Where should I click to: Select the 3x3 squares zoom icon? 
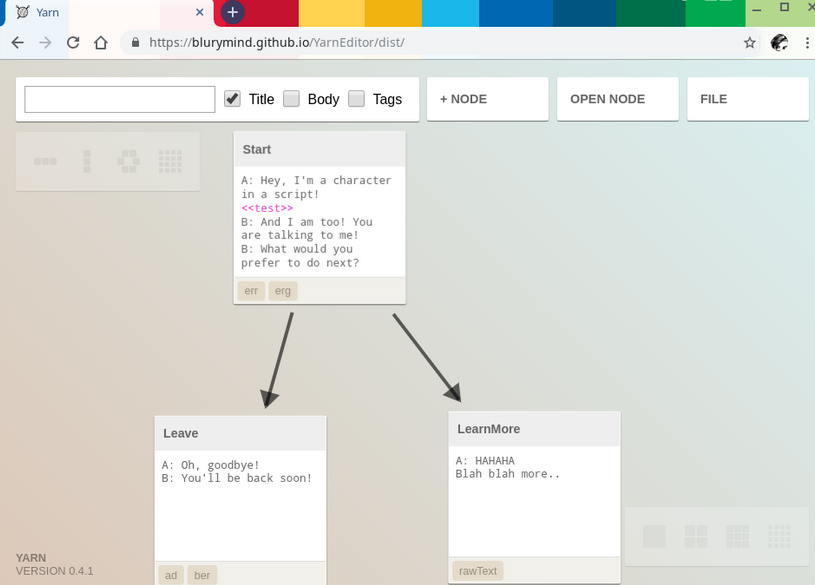pos(738,537)
